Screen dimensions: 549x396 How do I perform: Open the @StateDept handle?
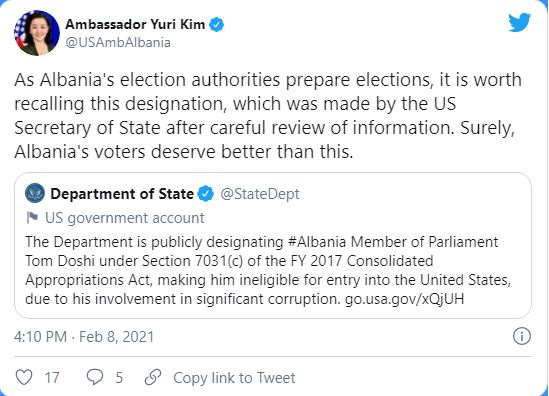260,194
